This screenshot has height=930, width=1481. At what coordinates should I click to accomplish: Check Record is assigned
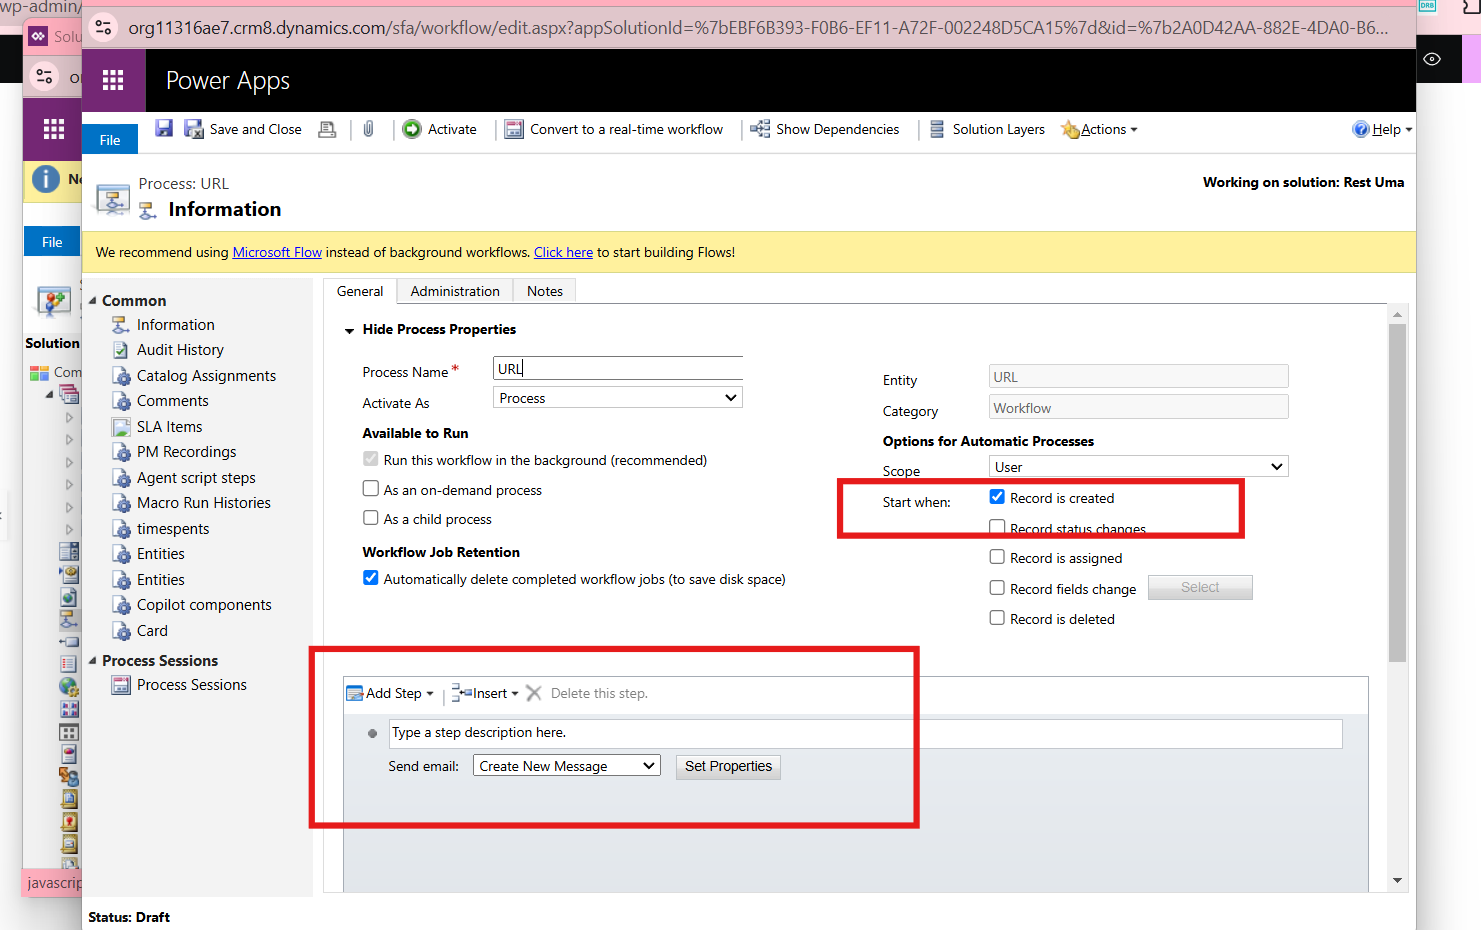(997, 557)
